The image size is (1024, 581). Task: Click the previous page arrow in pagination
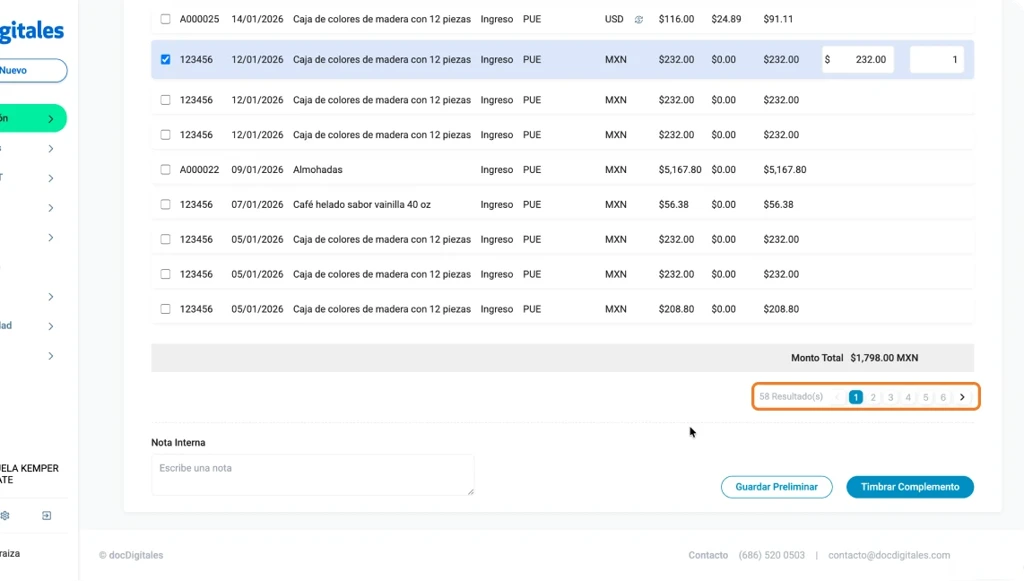837,397
